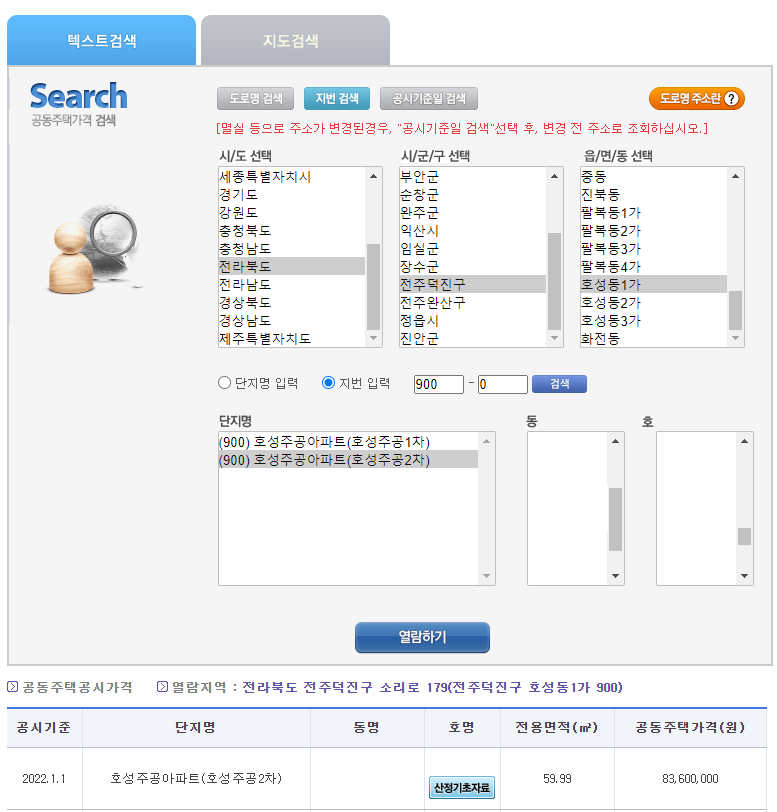Viewport: 777px width, 812px height.
Task: Select 충청남도 in the 시/도 list
Action: pyautogui.click(x=292, y=249)
